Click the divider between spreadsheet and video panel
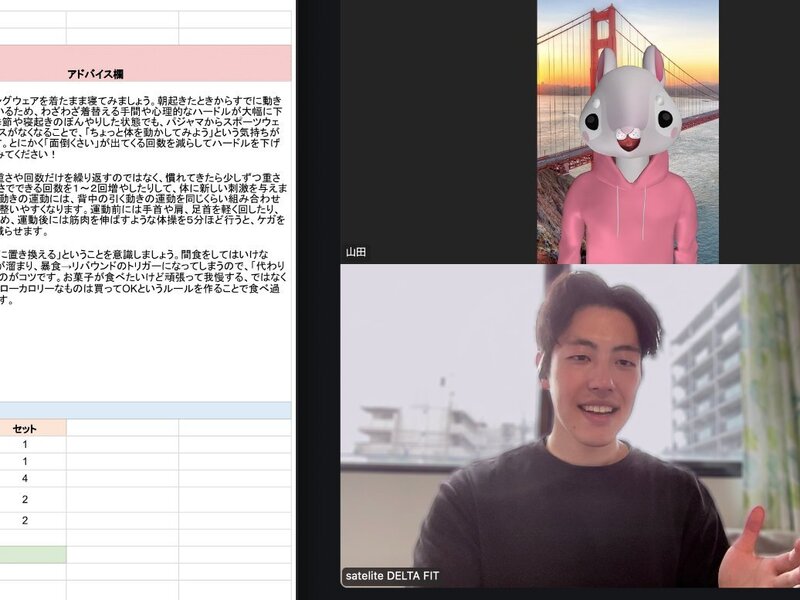The width and height of the screenshot is (800, 600). pos(296,300)
